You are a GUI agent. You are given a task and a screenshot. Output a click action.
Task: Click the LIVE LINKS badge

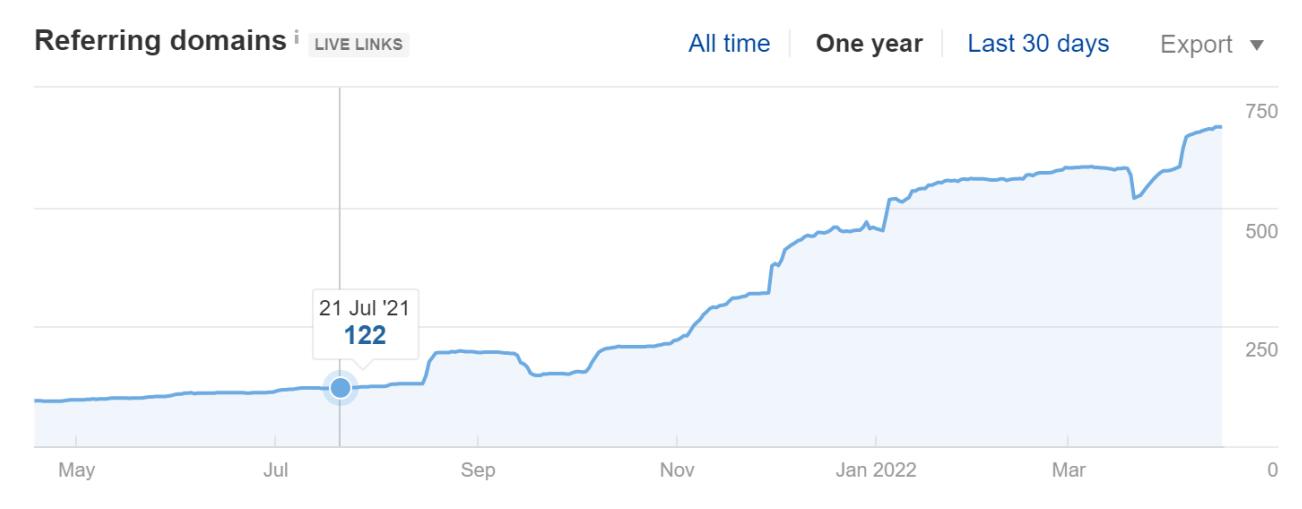(360, 45)
